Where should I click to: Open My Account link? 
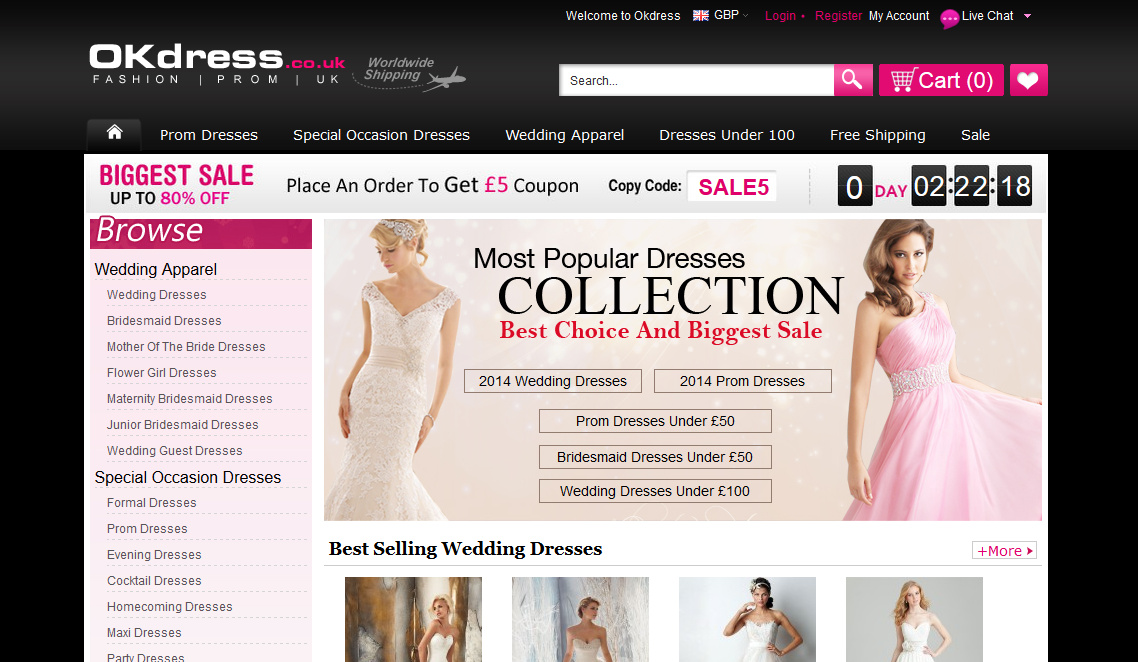pyautogui.click(x=898, y=16)
